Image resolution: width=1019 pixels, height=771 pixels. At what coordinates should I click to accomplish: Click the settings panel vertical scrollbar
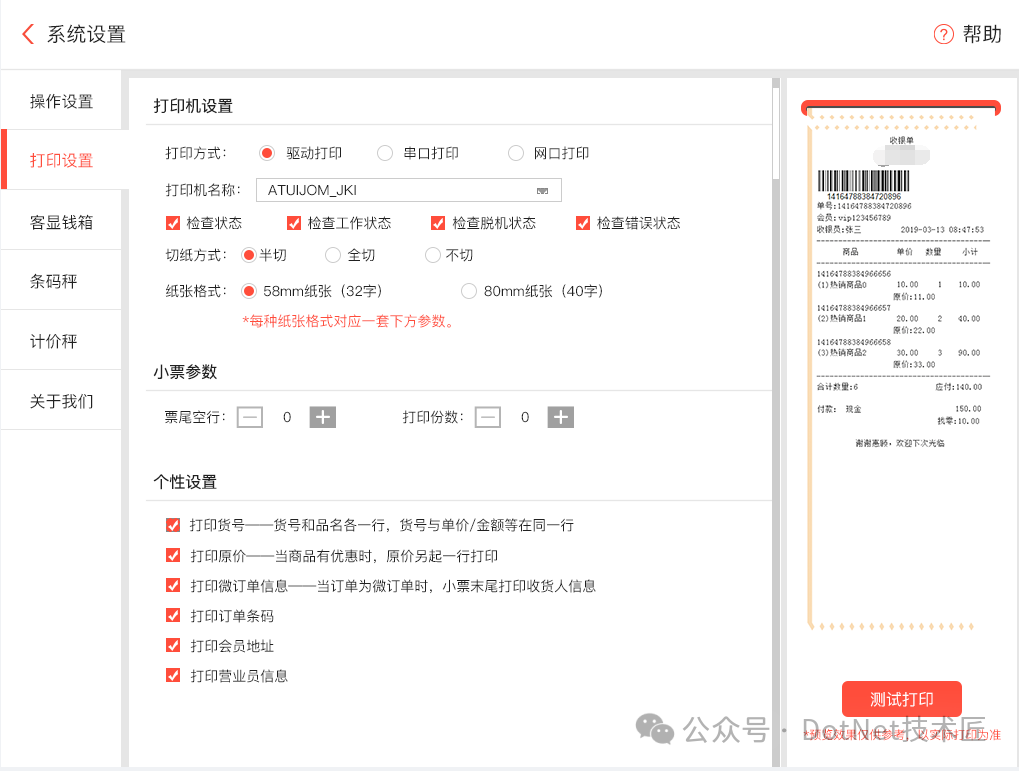point(776,130)
